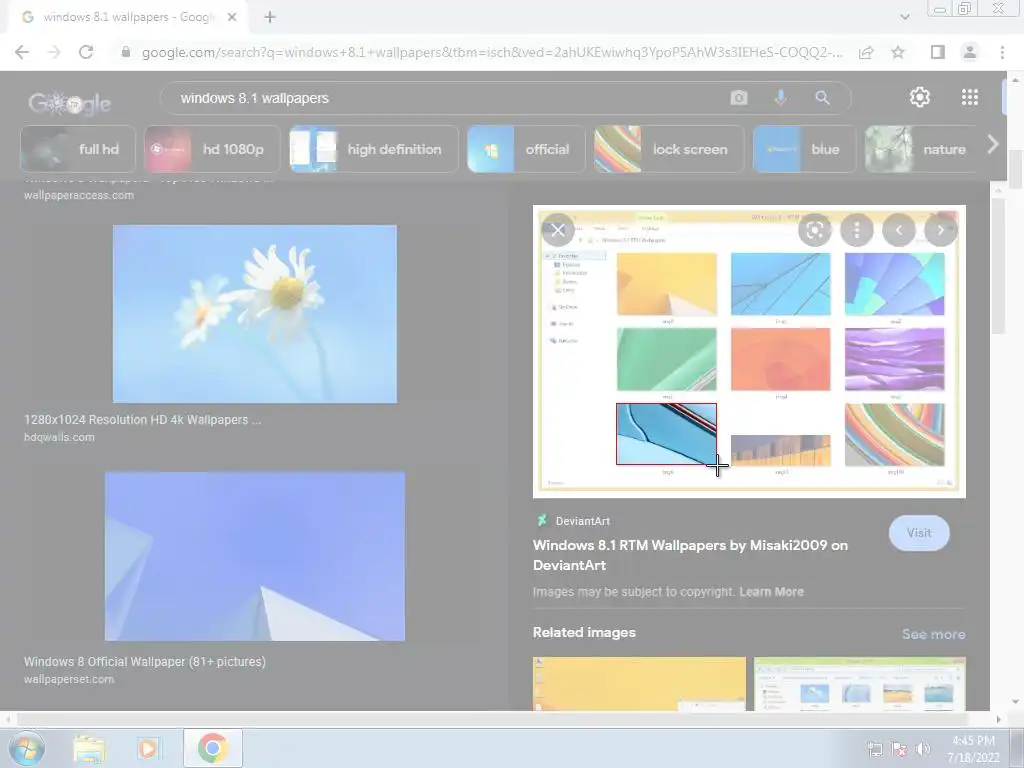Open the yellow related image thumbnail
This screenshot has width=1024, height=768.
tap(639, 684)
